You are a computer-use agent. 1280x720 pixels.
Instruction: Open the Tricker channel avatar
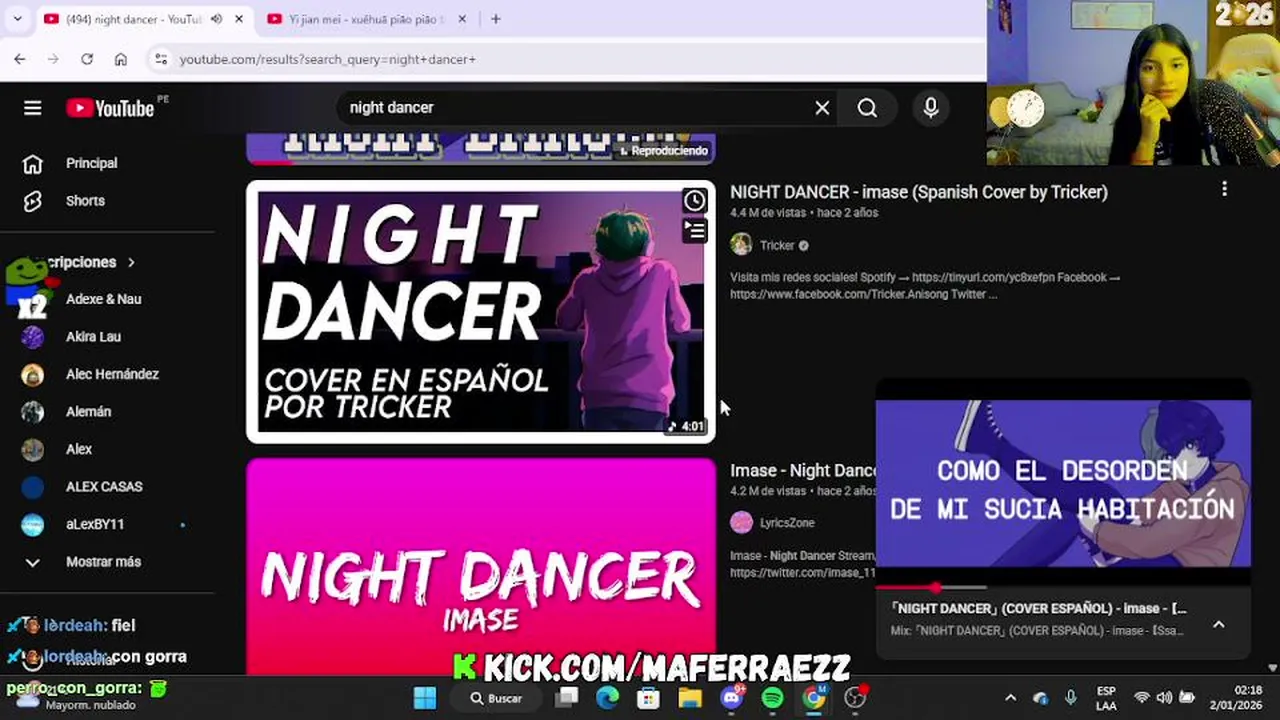click(741, 245)
